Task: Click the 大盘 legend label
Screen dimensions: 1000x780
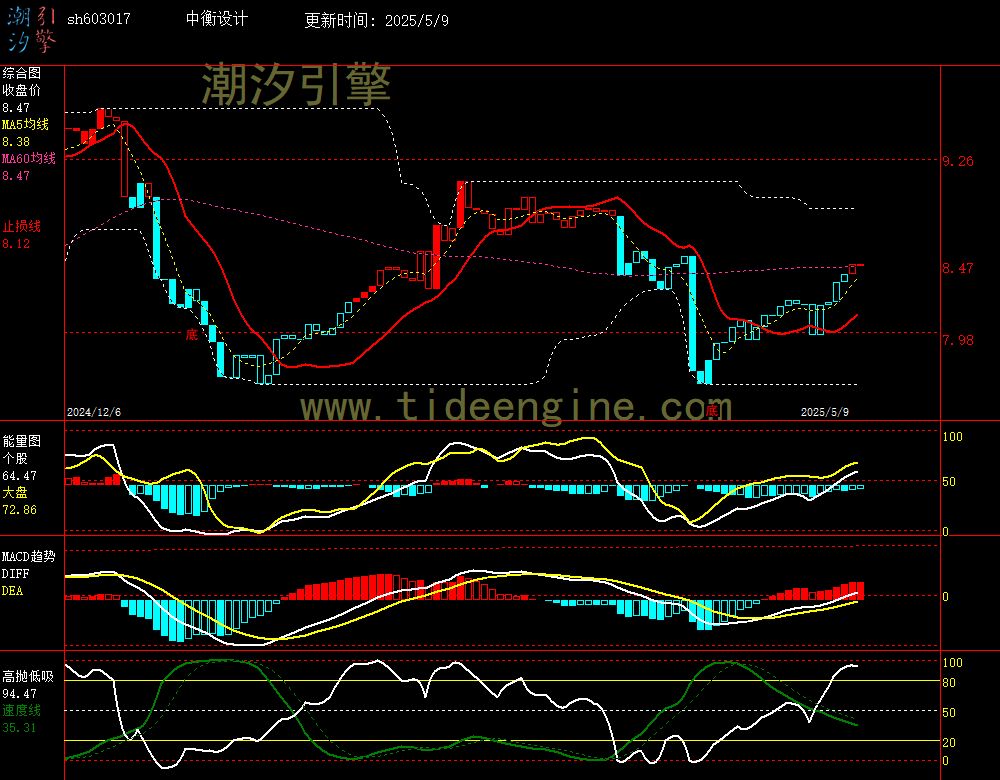Action: pyautogui.click(x=15, y=492)
